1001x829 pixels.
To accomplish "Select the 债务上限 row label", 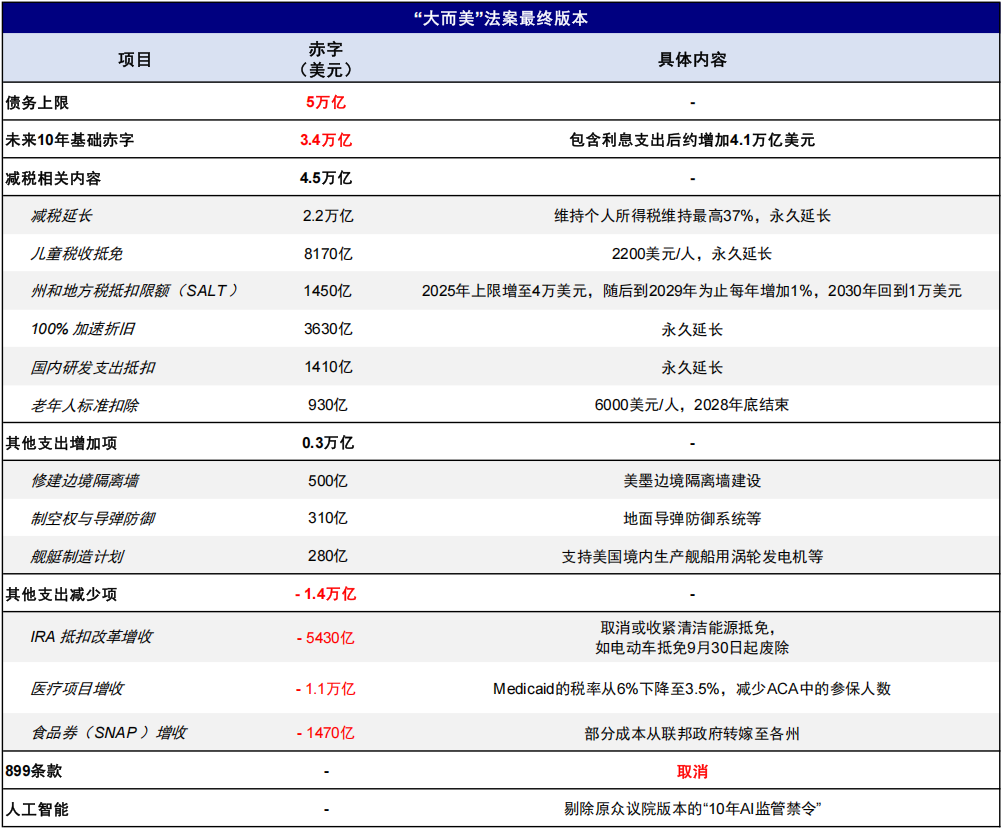I will coord(40,101).
